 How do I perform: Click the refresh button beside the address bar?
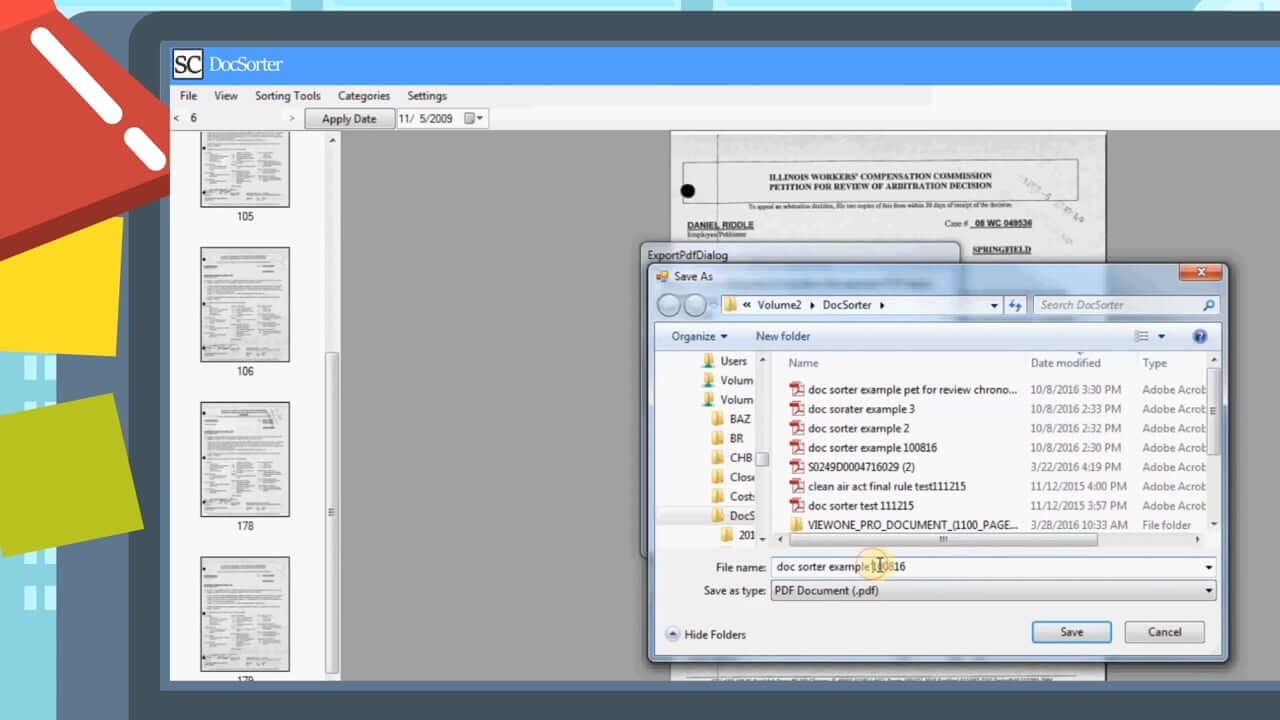[x=1016, y=305]
